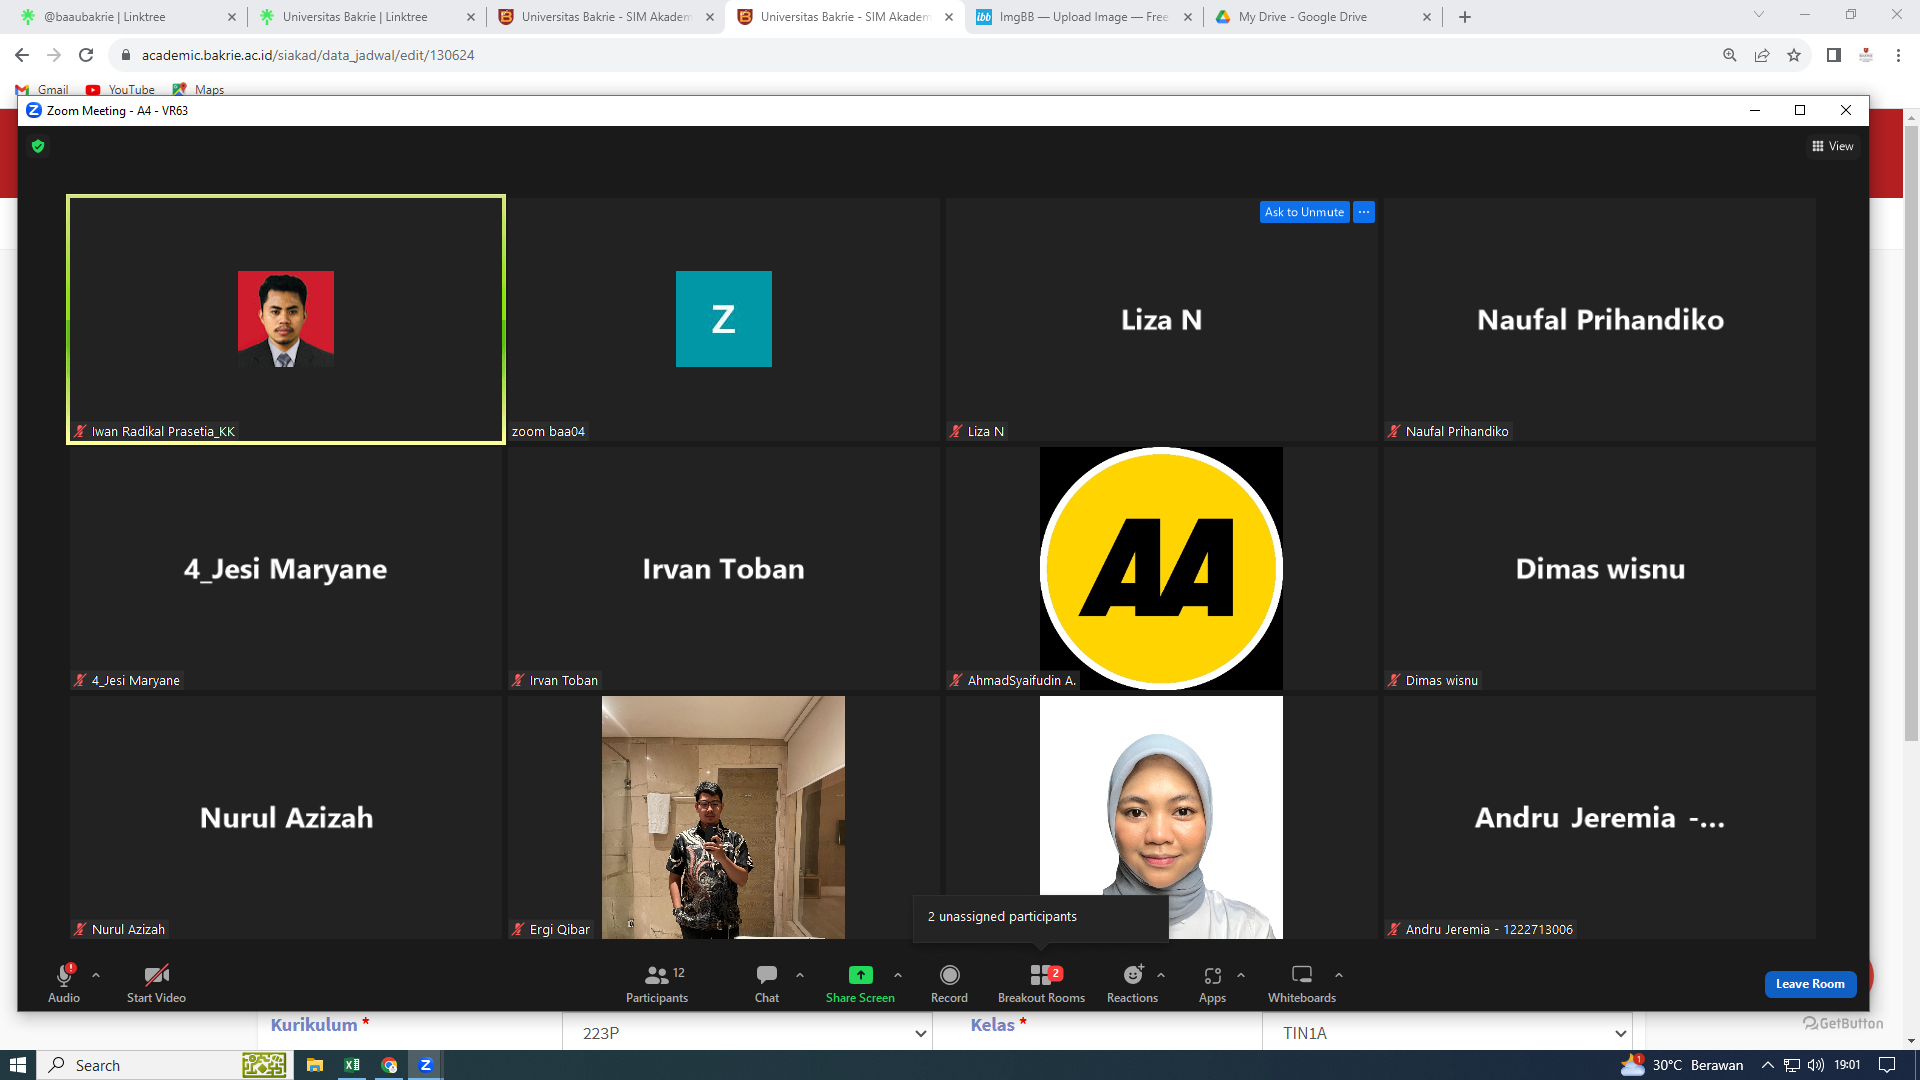Open a new browser tab

pyautogui.click(x=1465, y=17)
